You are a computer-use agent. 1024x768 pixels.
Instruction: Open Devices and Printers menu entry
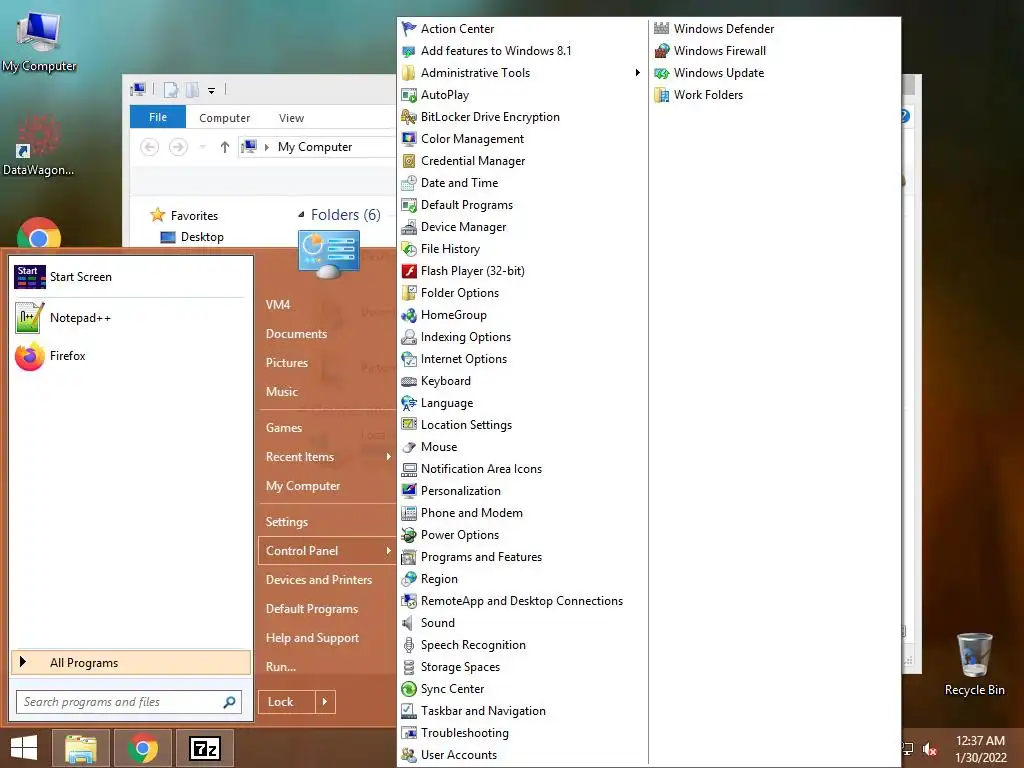(x=319, y=579)
